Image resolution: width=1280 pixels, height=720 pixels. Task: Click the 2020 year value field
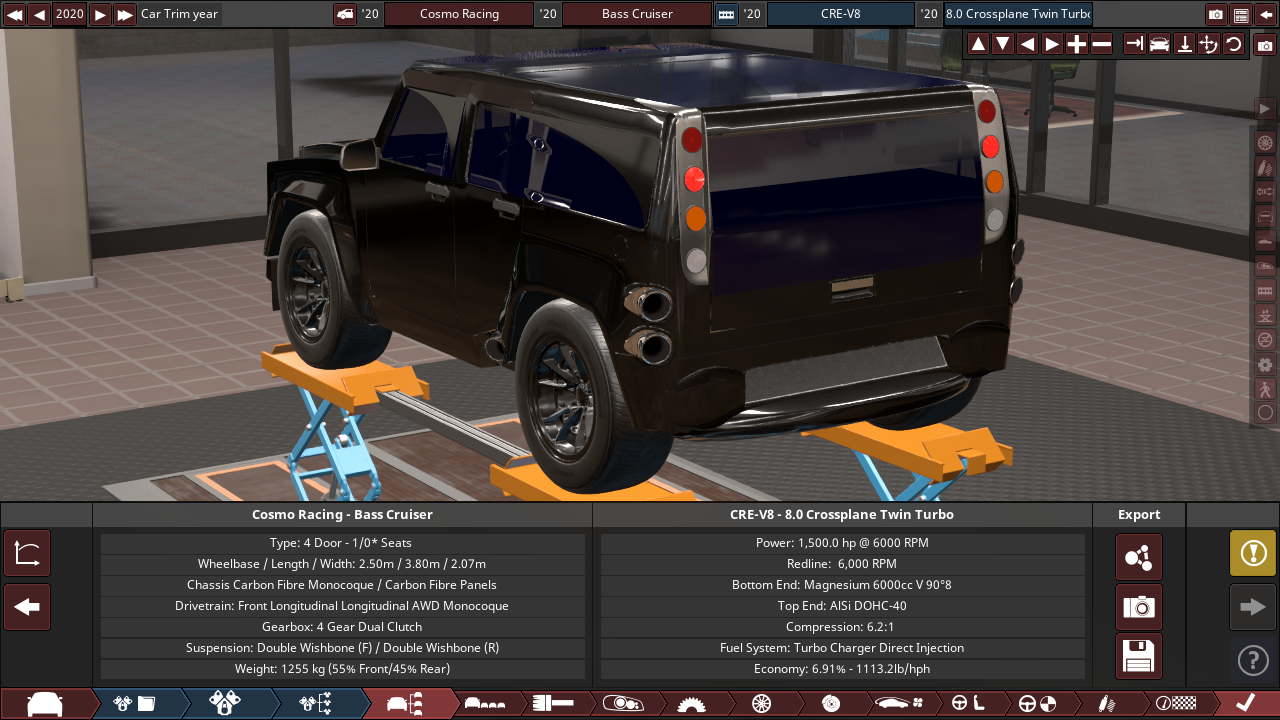(70, 14)
